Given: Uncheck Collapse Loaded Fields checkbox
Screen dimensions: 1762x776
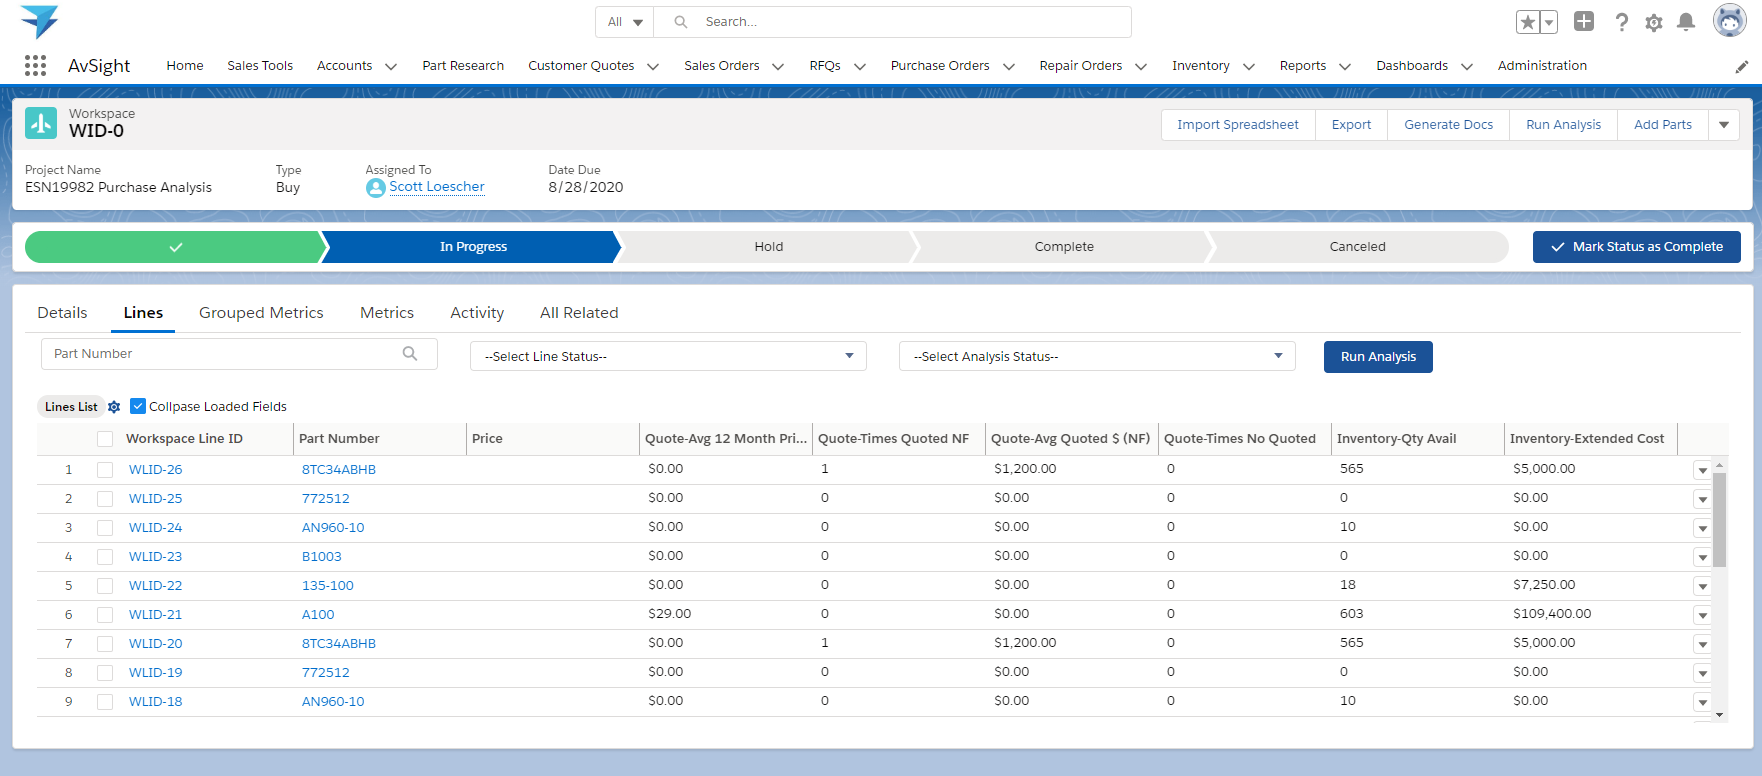Looking at the screenshot, I should coord(138,406).
